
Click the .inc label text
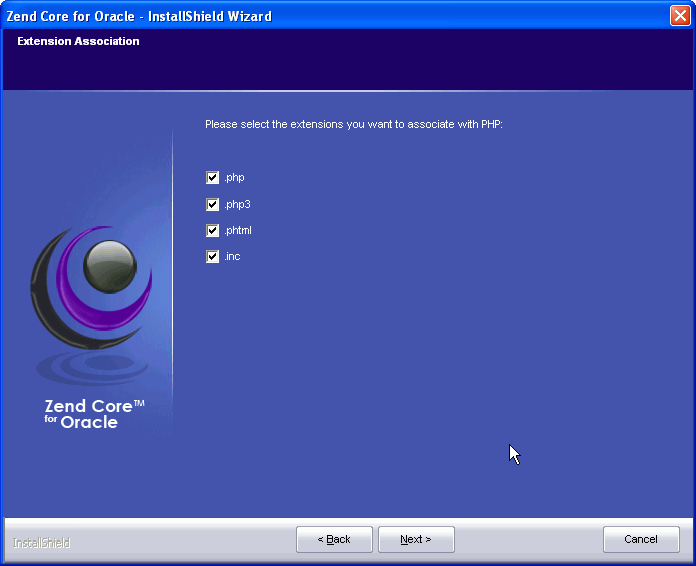[x=232, y=256]
